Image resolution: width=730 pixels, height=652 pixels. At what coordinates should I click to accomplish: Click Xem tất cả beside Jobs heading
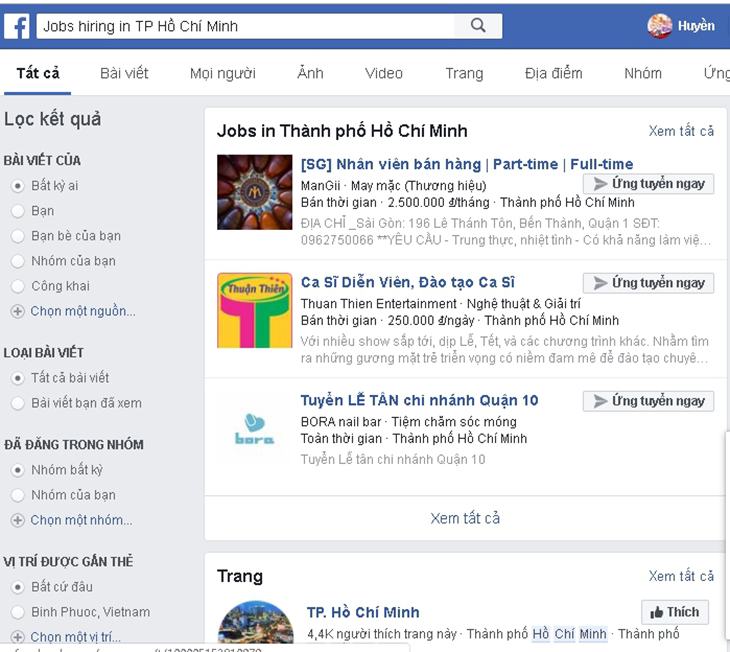[681, 131]
